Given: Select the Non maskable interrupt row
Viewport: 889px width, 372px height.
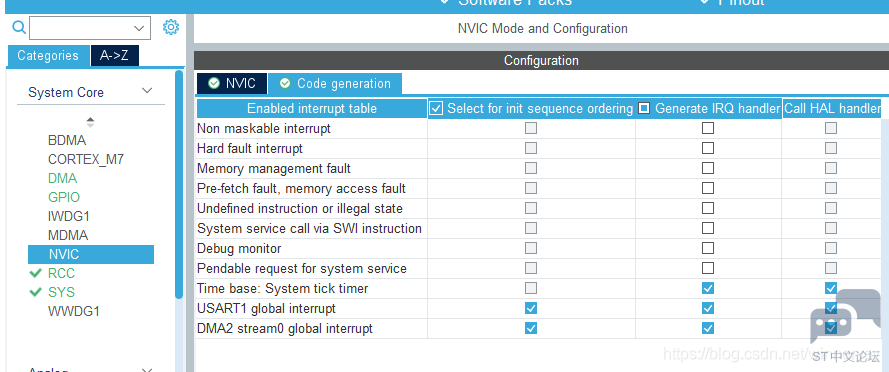Looking at the screenshot, I should (539, 129).
